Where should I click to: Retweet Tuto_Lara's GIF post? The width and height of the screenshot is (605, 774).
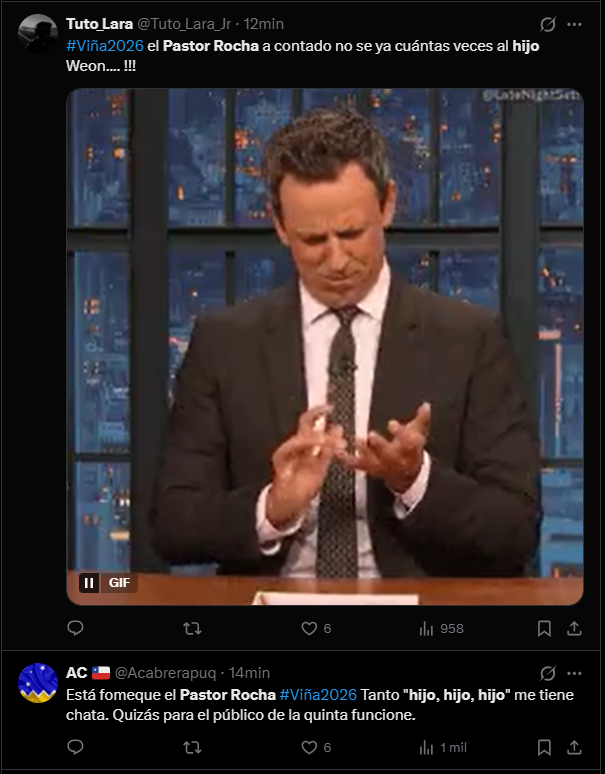click(x=192, y=628)
